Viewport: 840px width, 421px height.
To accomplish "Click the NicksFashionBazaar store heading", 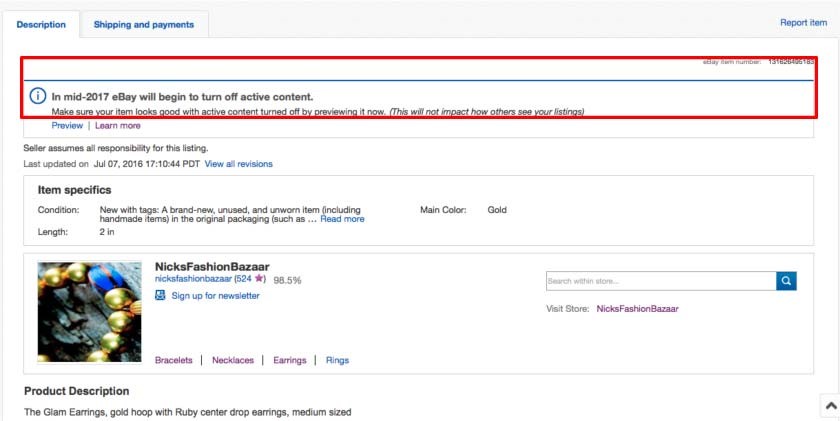I will tap(212, 267).
